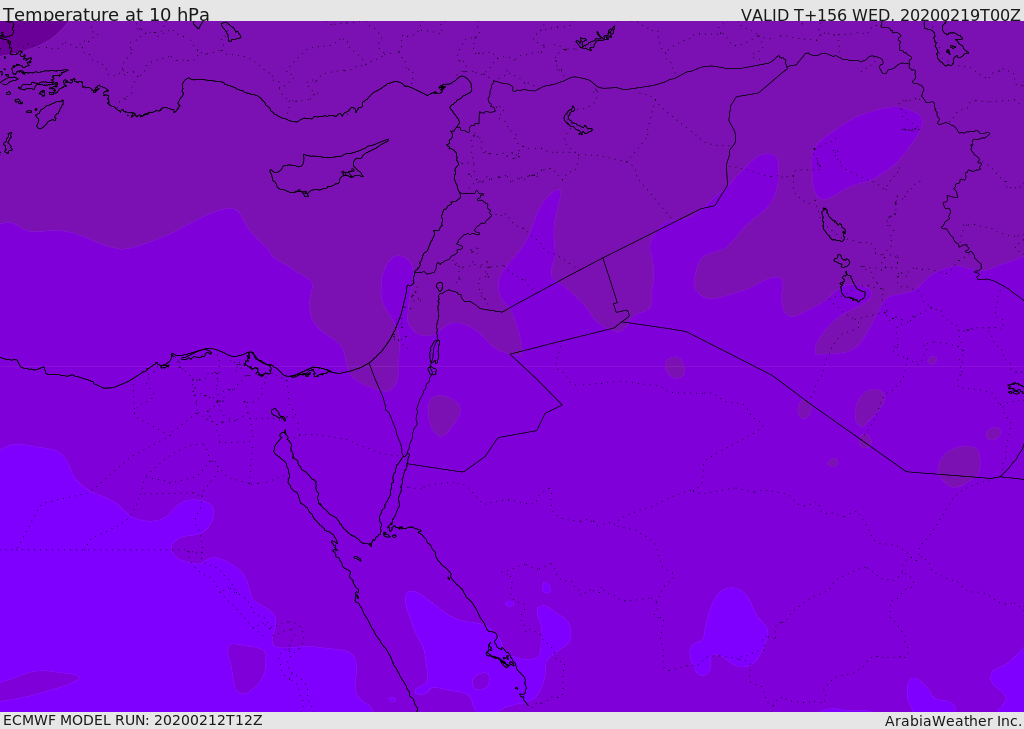Viewport: 1024px width, 729px height.
Task: Click the 'VALID T+156 WED. 20200219T00Z' label
Action: click(880, 15)
